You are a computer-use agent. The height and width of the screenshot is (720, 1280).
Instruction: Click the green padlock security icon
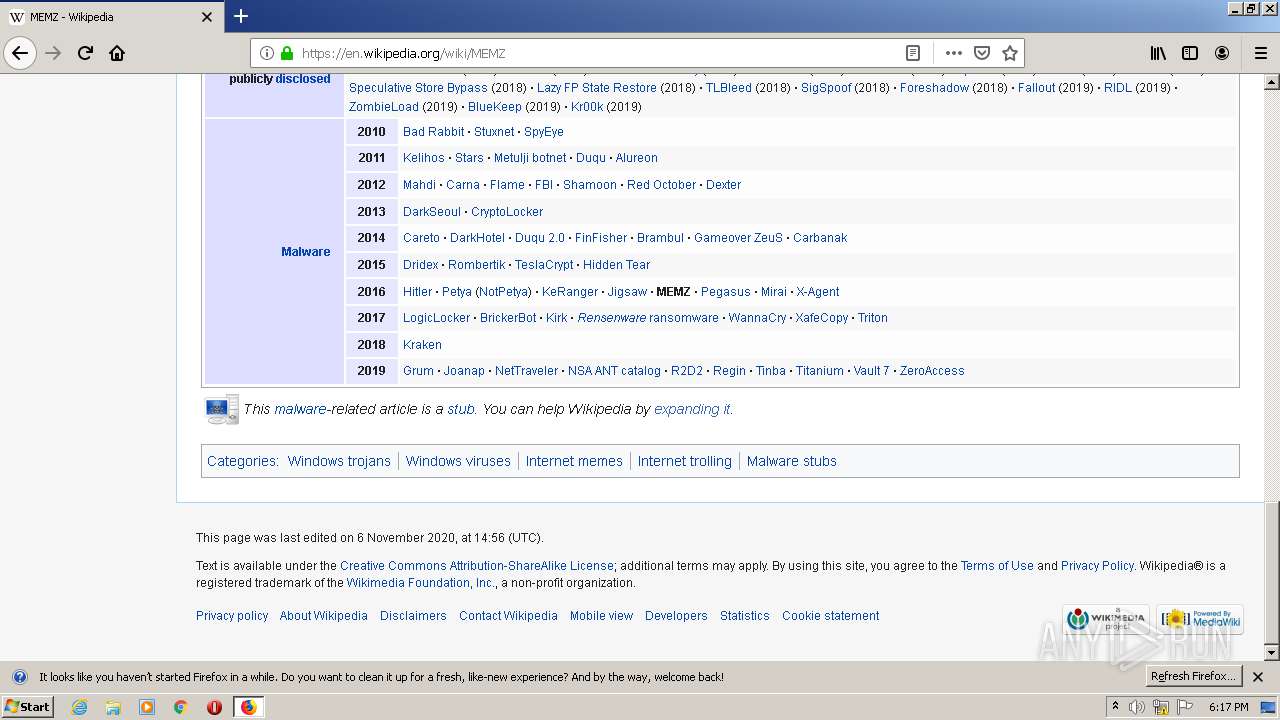pyautogui.click(x=287, y=53)
